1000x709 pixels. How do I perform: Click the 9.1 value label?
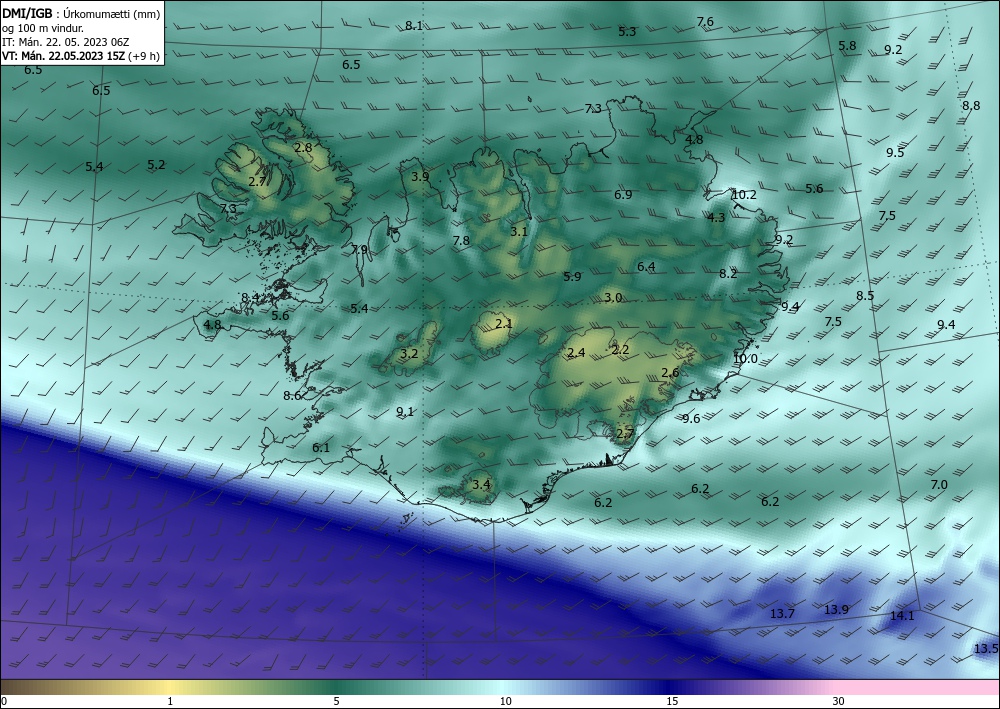point(405,412)
